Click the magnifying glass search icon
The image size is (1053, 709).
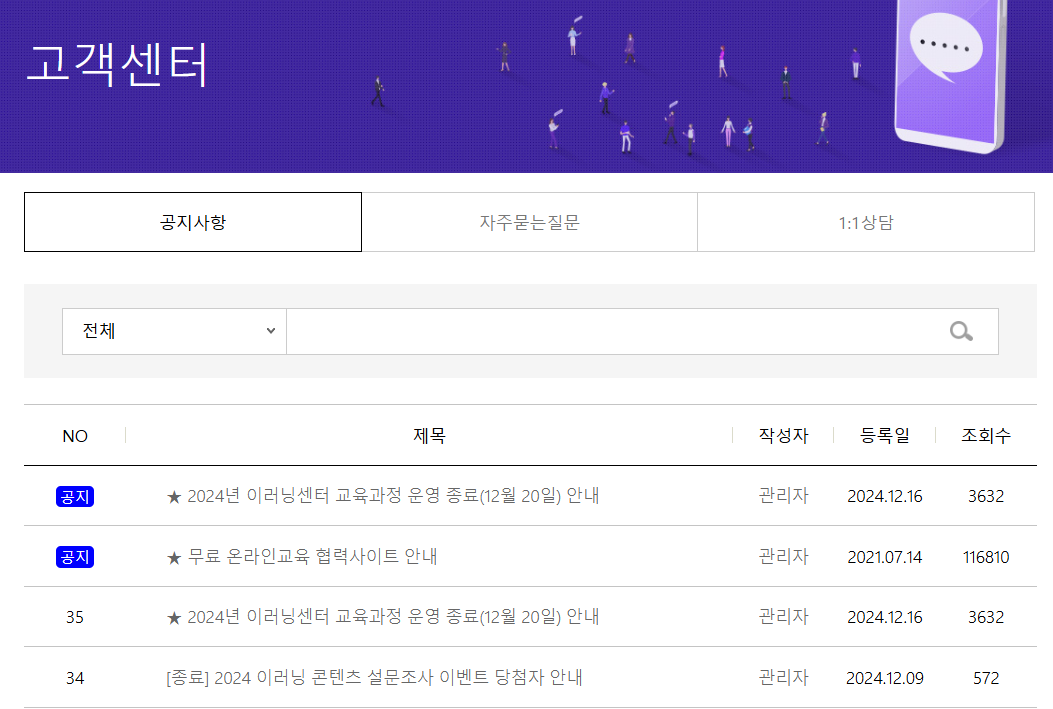(x=961, y=331)
